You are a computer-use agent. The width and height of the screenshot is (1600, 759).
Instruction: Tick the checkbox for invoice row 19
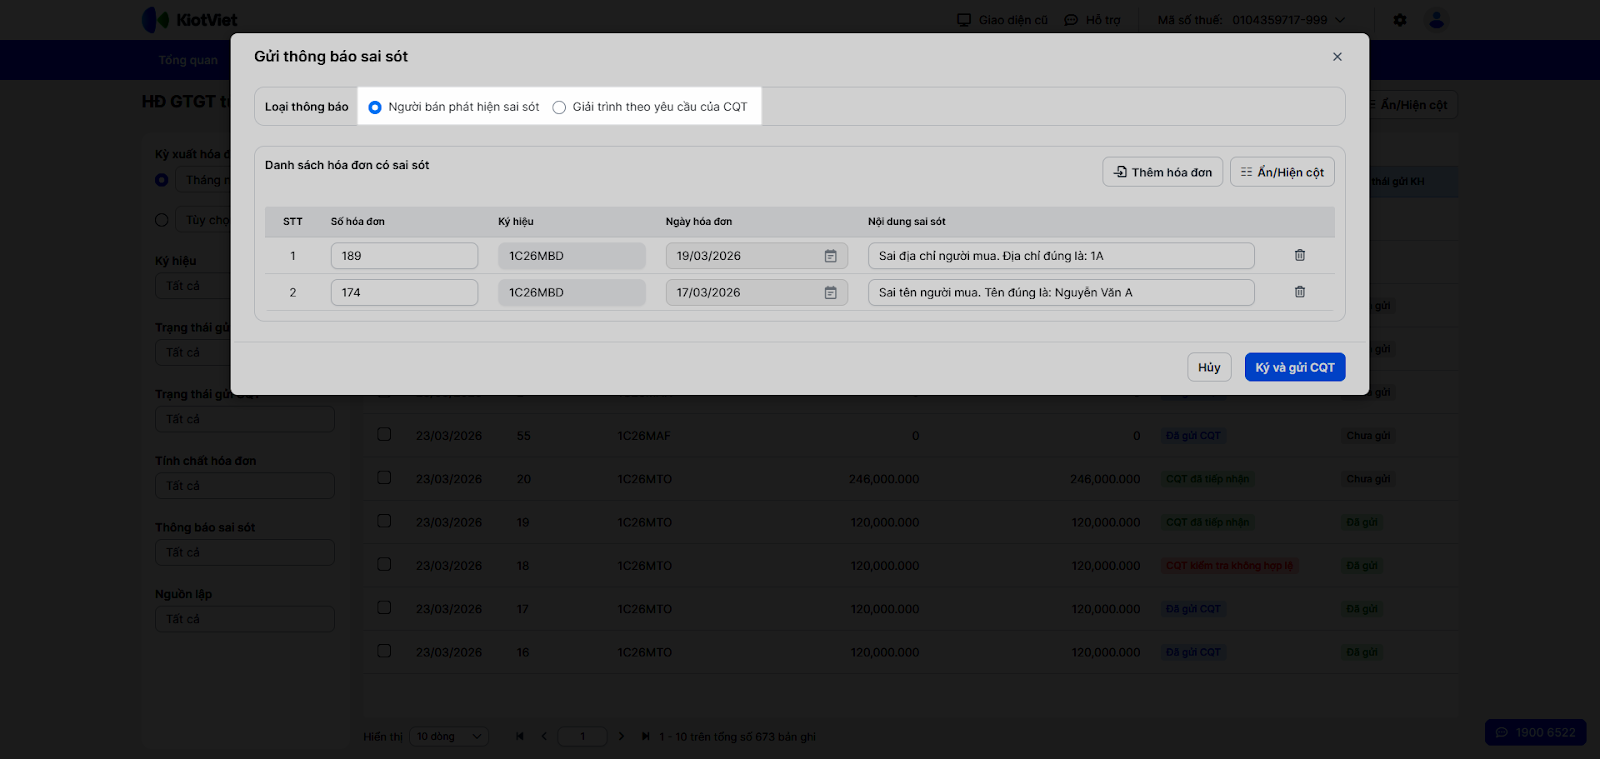coord(384,521)
